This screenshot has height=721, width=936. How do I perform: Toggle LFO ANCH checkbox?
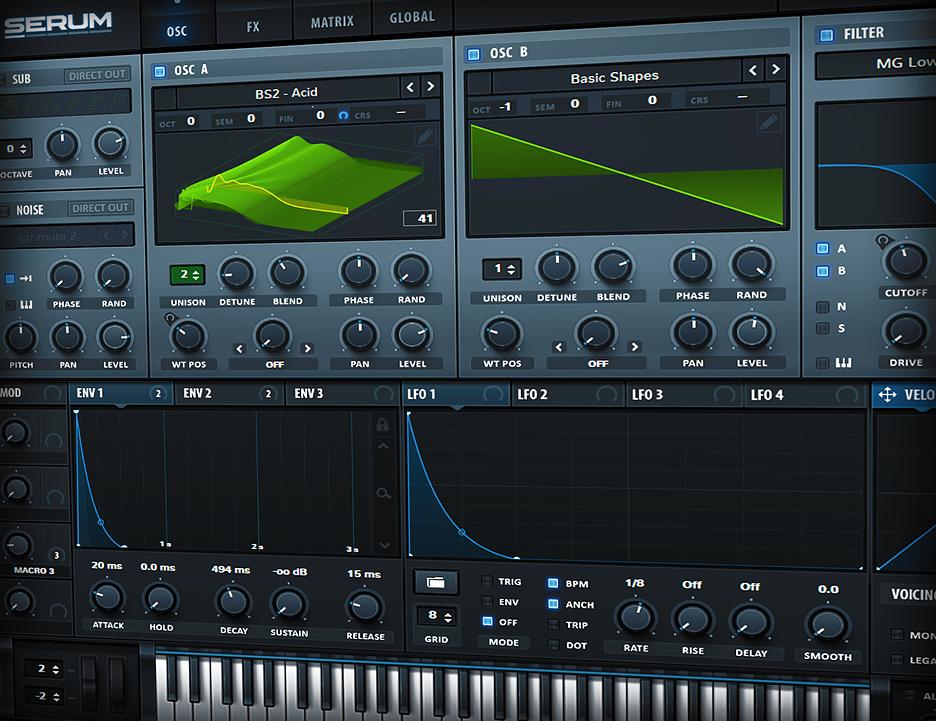pyautogui.click(x=553, y=604)
